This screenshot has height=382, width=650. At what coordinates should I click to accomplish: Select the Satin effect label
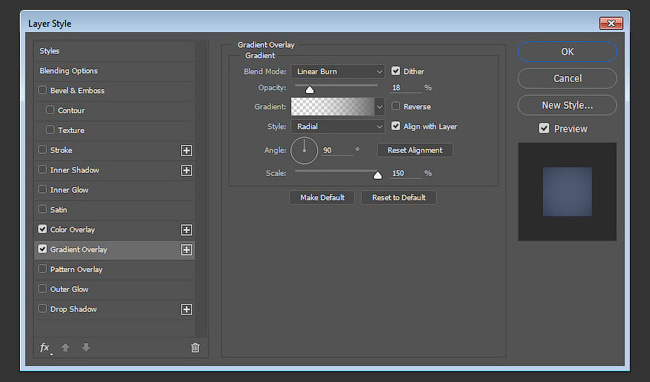click(58, 210)
